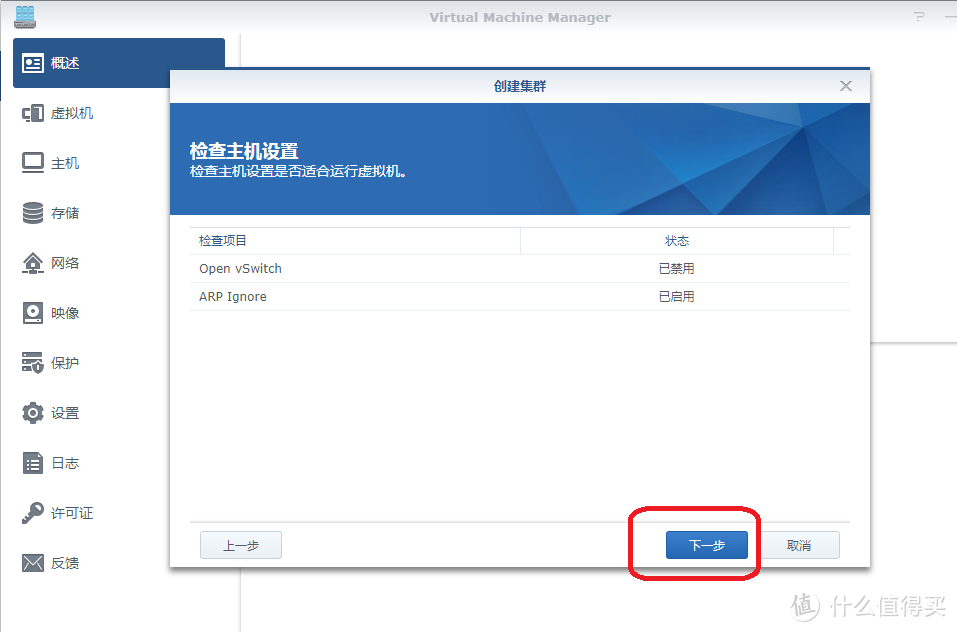Go to 存储 menu label

[65, 213]
